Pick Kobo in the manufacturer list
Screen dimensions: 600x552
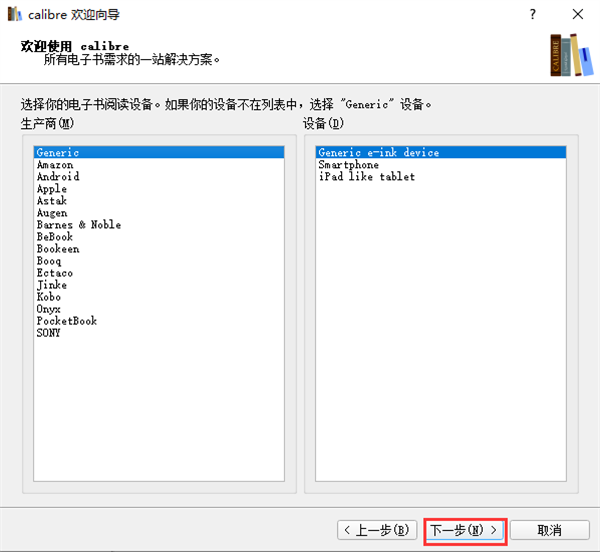49,297
